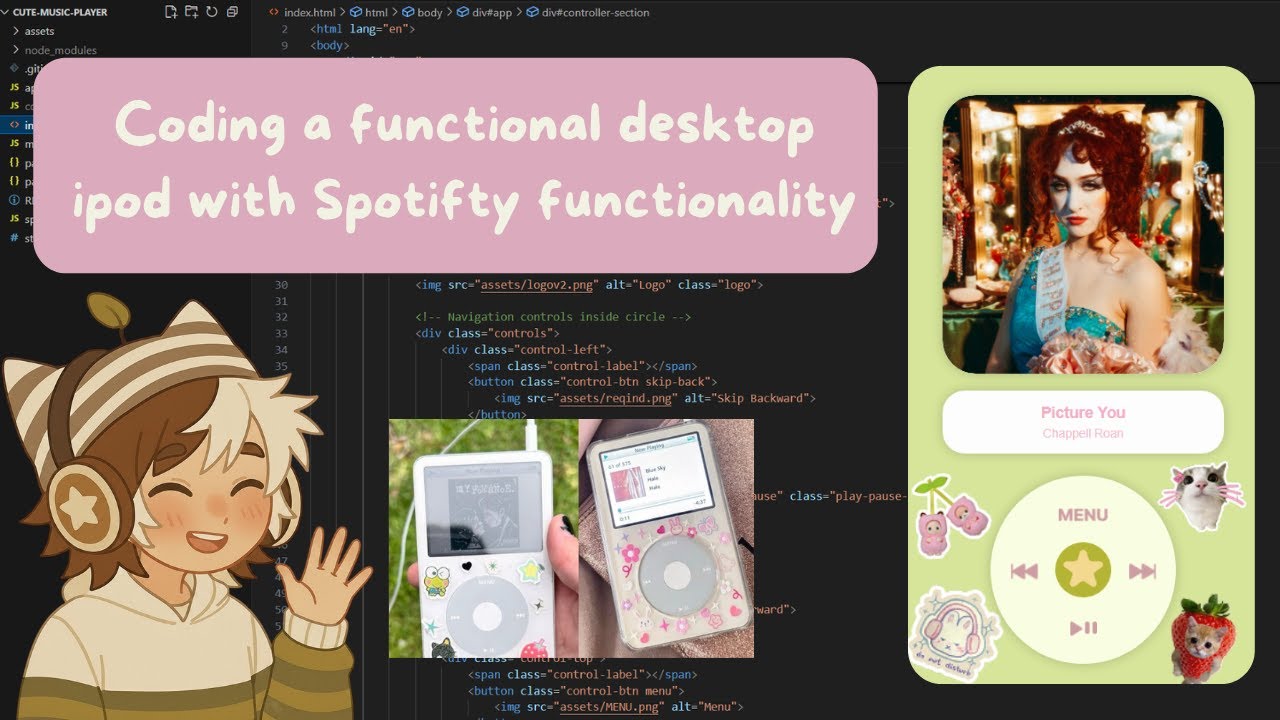Skip forward on the music player
1280x720 pixels.
click(x=1143, y=571)
